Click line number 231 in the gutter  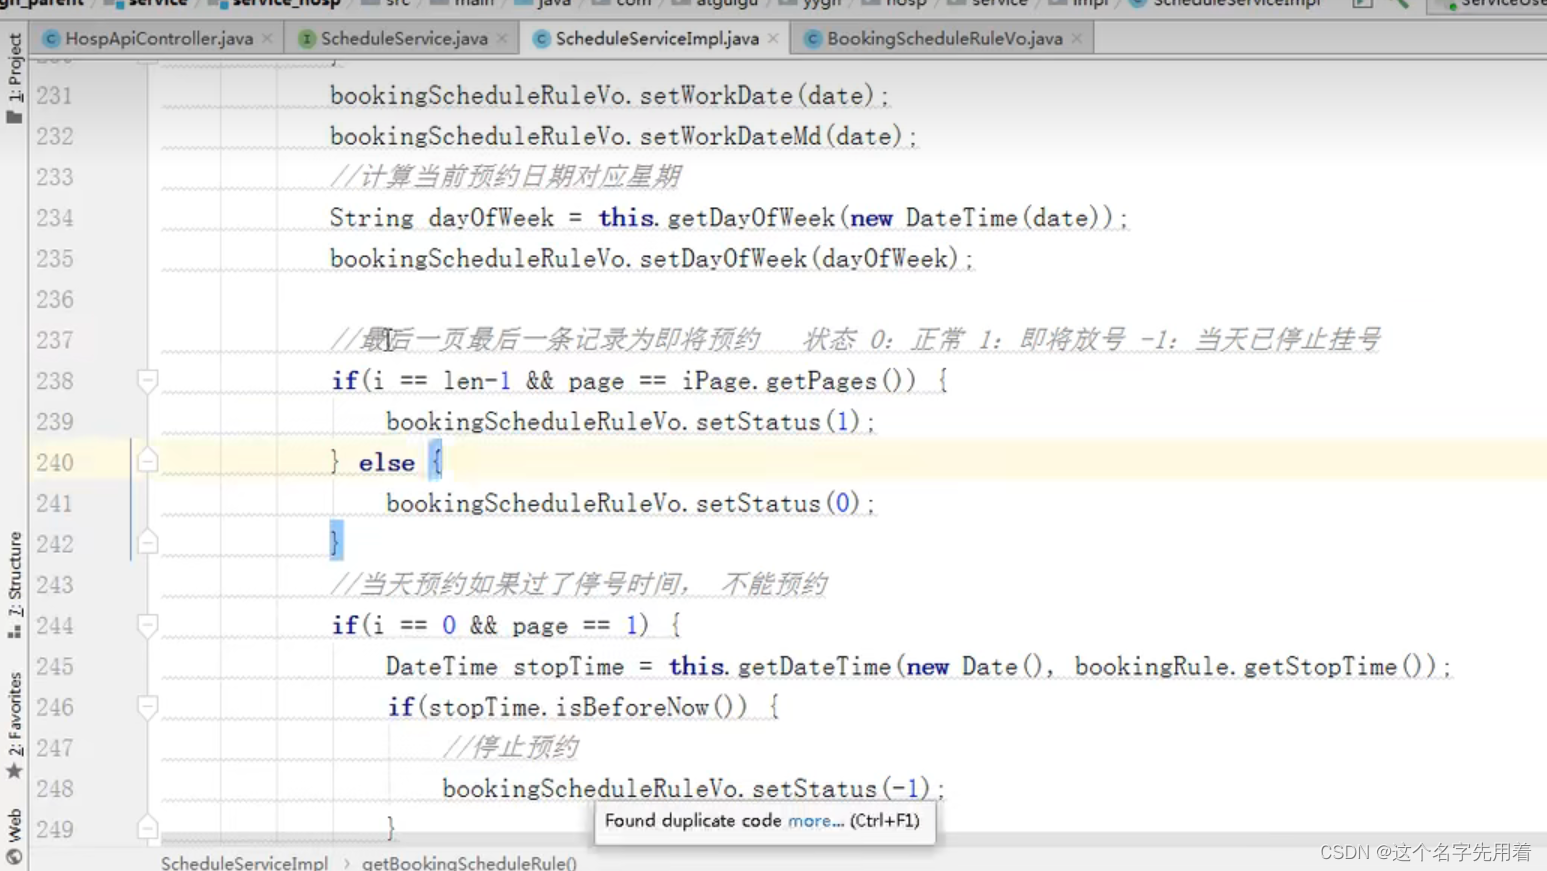(x=54, y=96)
